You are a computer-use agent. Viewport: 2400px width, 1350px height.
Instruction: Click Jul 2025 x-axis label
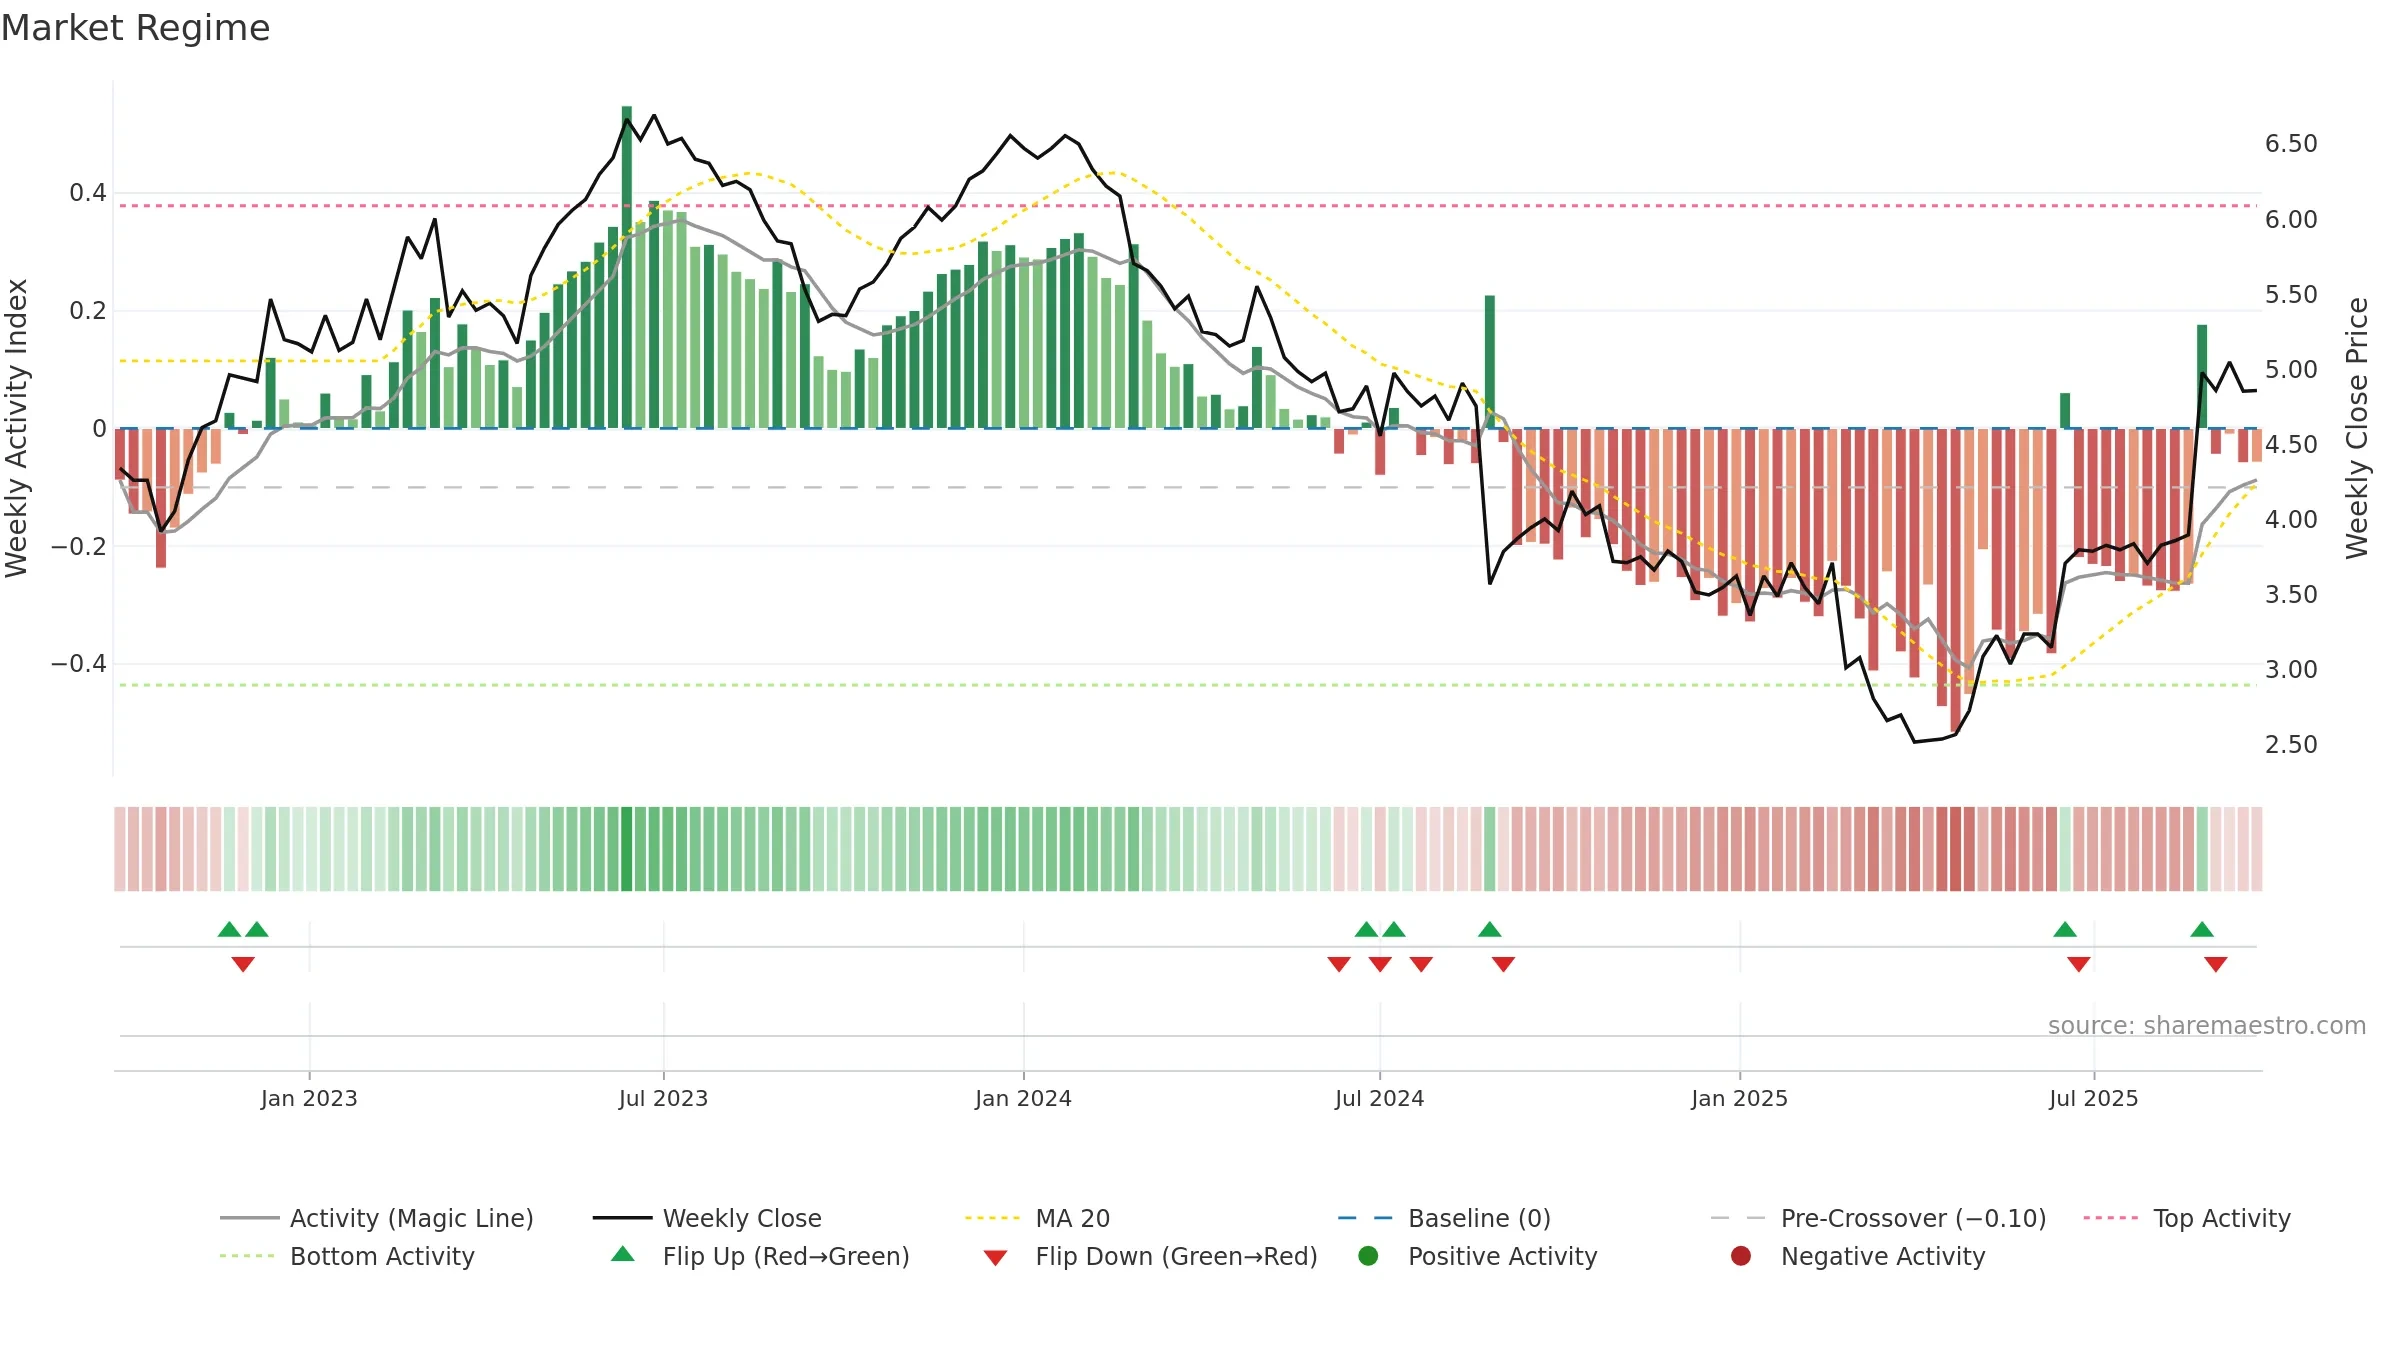(x=2093, y=1098)
